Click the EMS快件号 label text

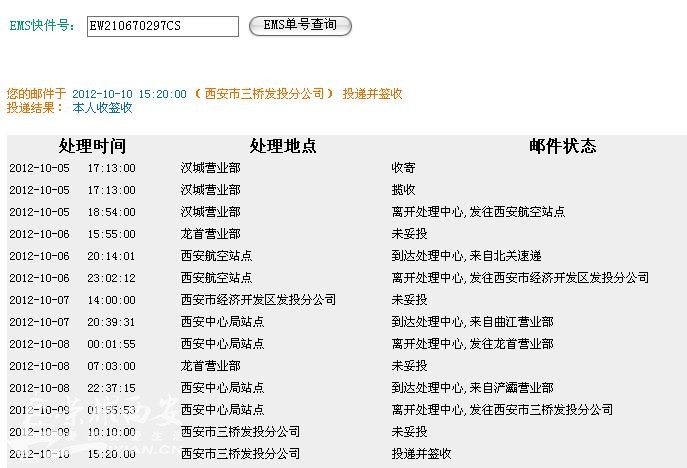pos(42,26)
